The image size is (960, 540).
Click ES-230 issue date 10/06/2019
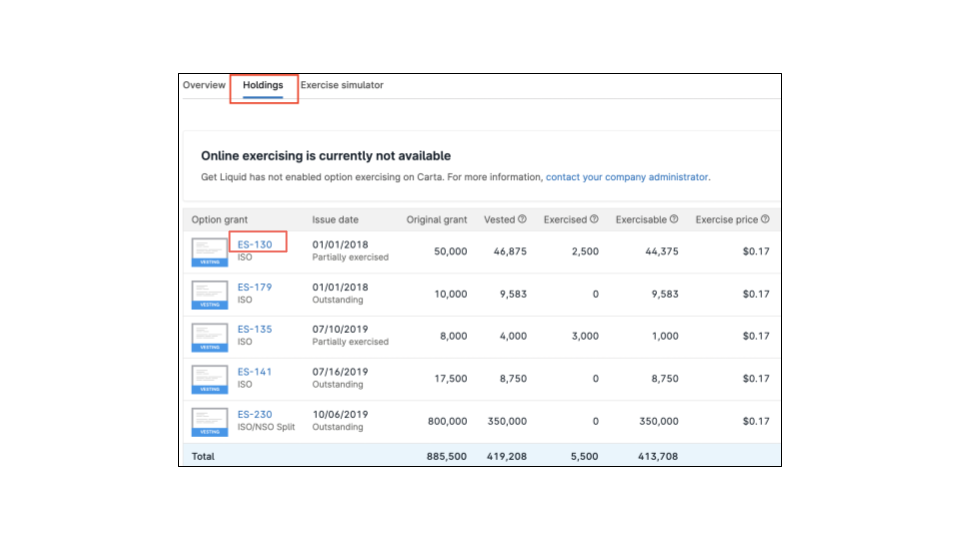pos(340,414)
